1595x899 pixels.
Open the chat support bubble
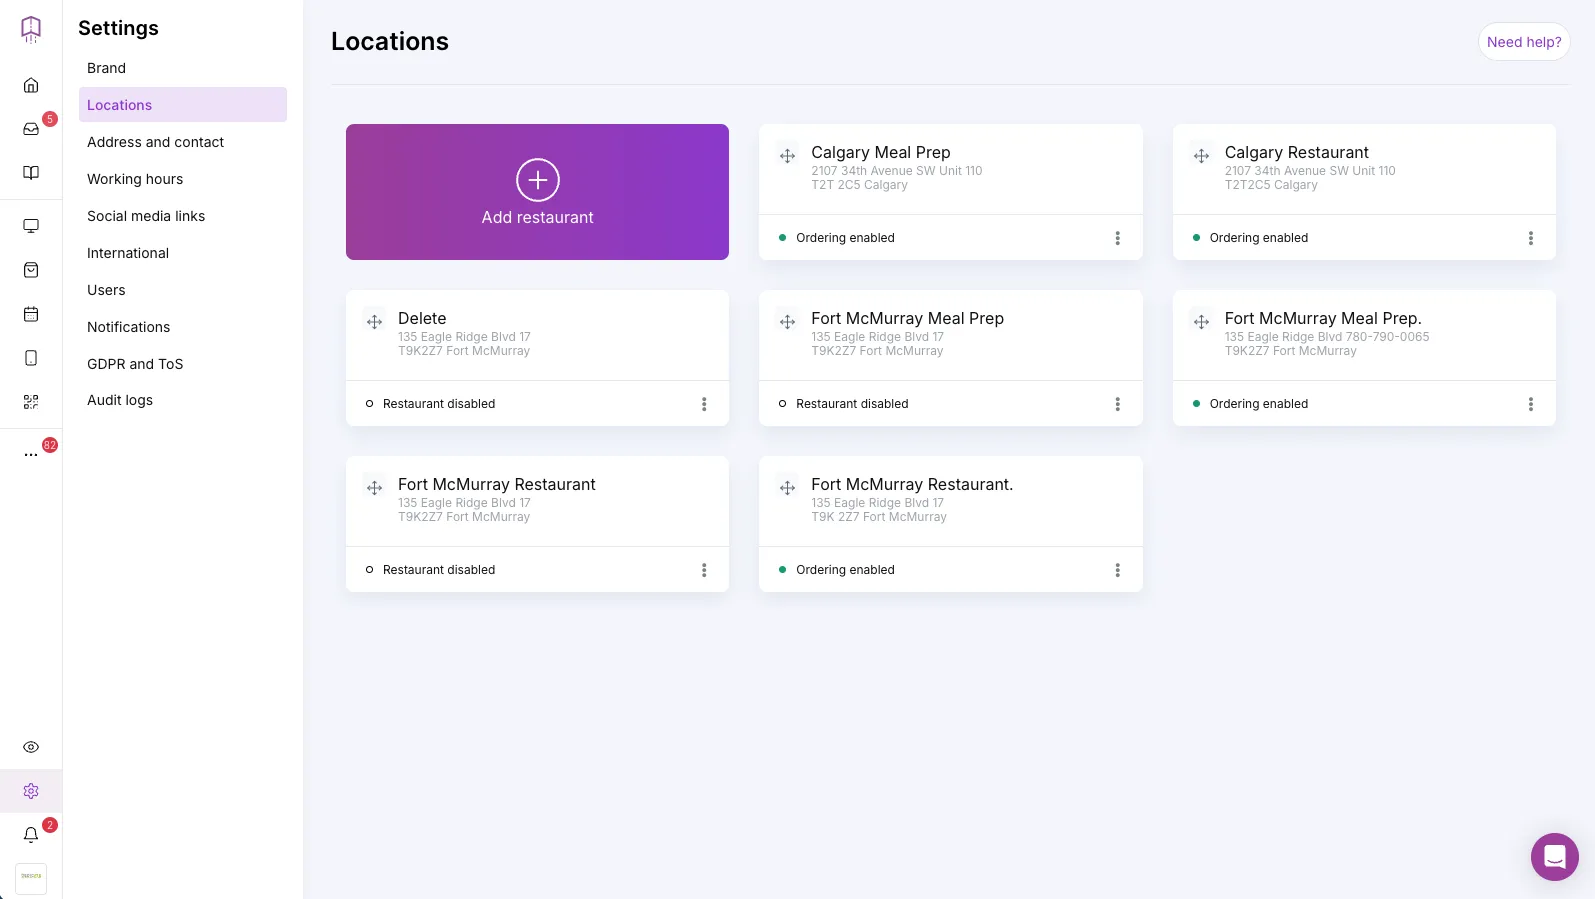pos(1554,857)
